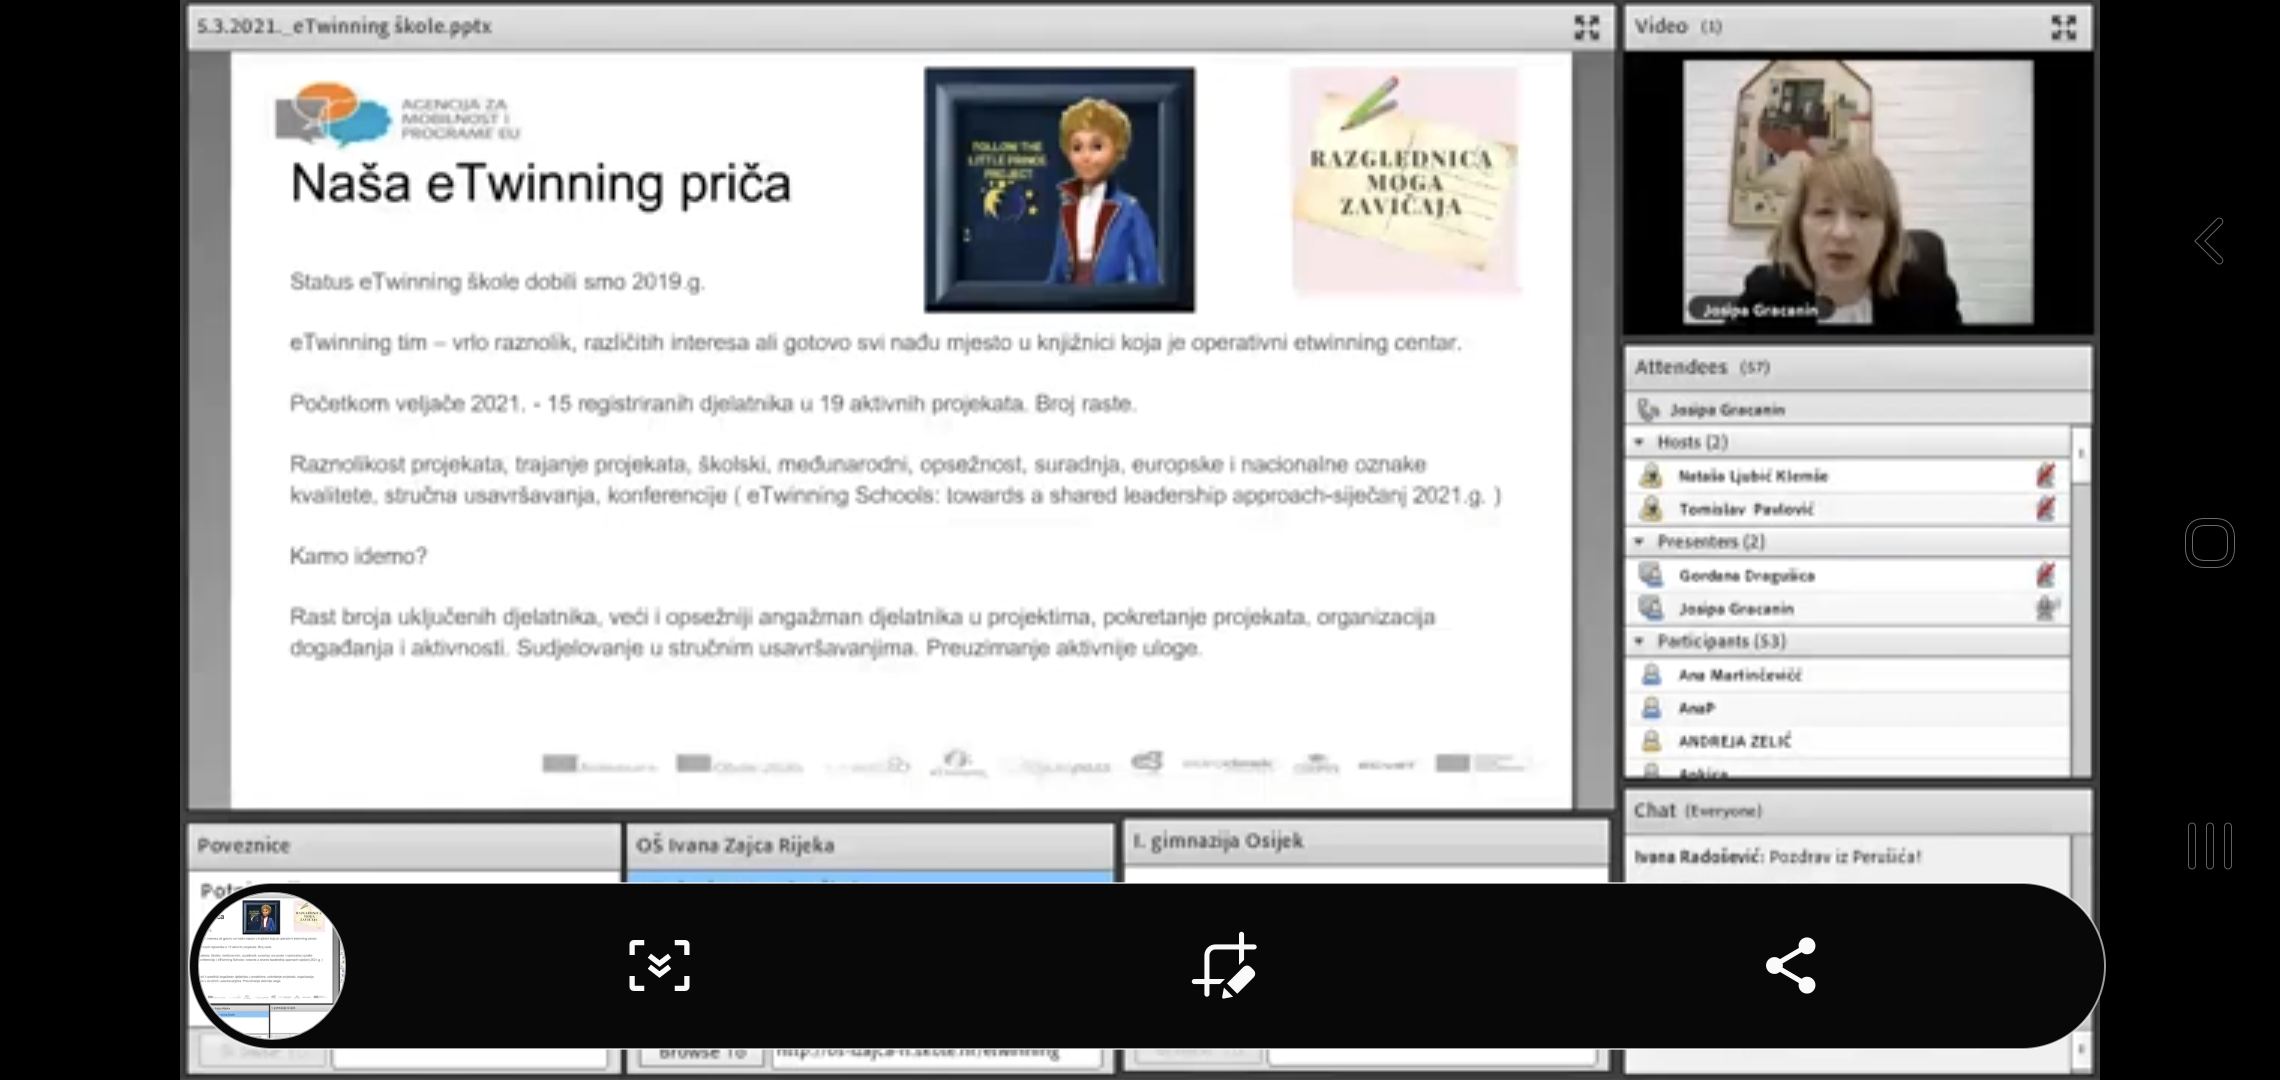The width and height of the screenshot is (2280, 1080).
Task: Maximize the Video pod to full screen
Action: (2064, 27)
